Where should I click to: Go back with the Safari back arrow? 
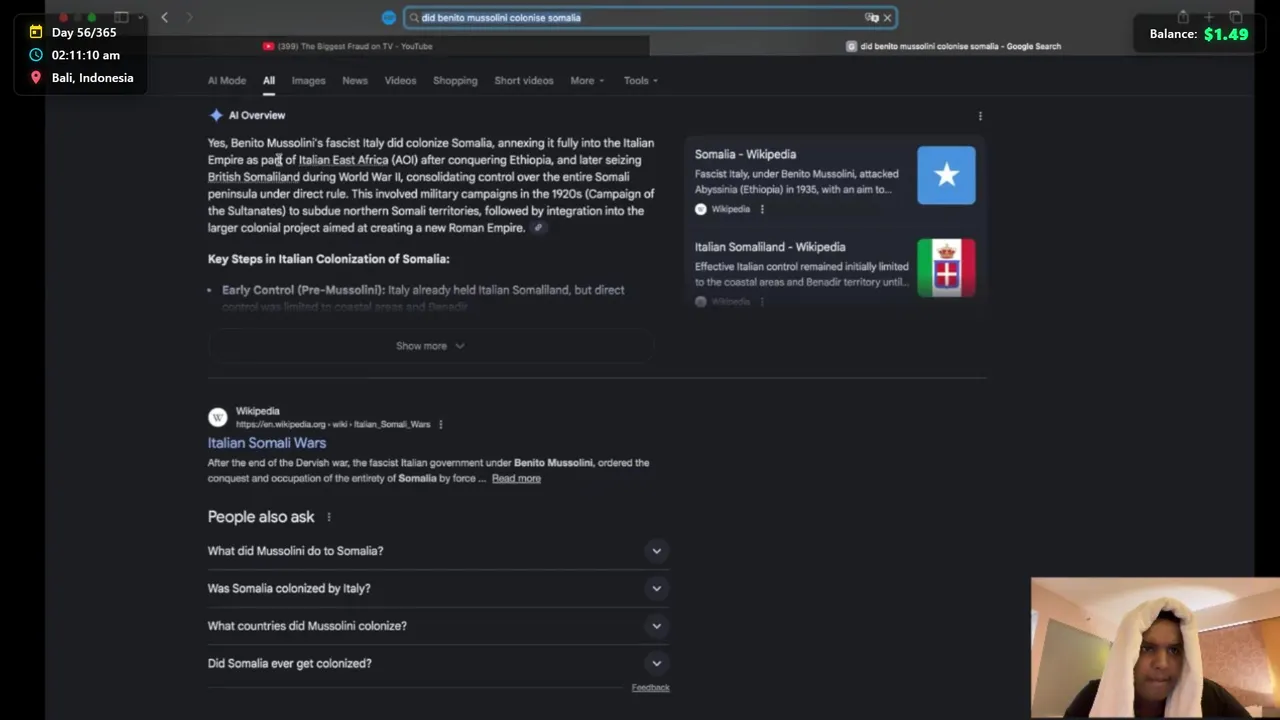point(164,17)
